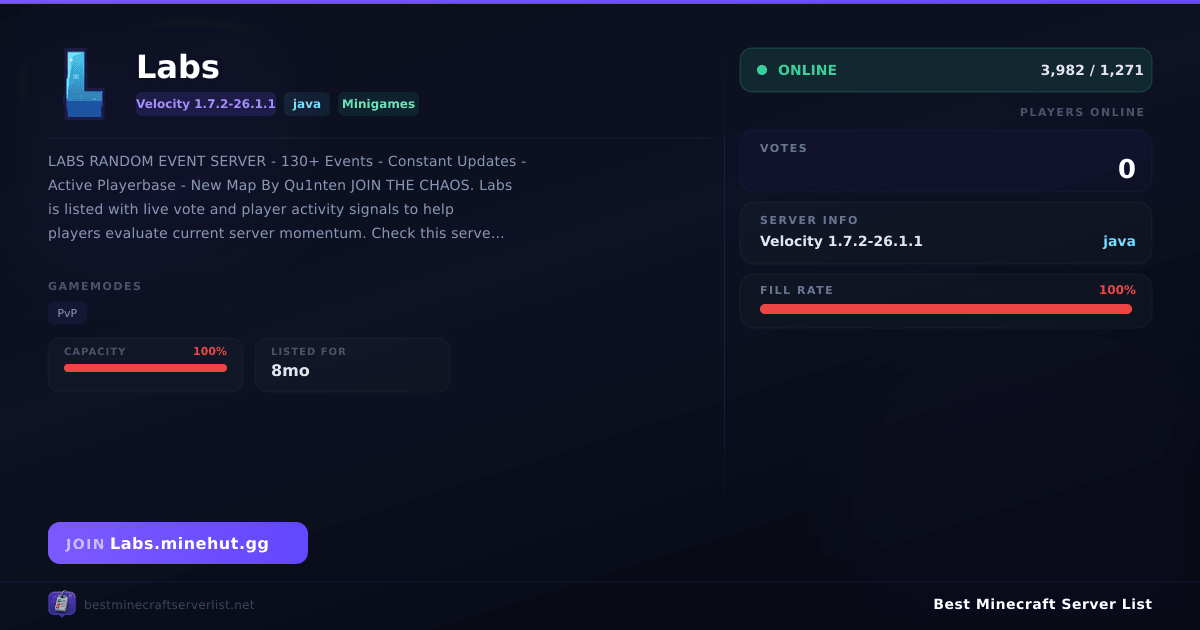
Task: Click the ONLINE status label
Action: tap(807, 70)
